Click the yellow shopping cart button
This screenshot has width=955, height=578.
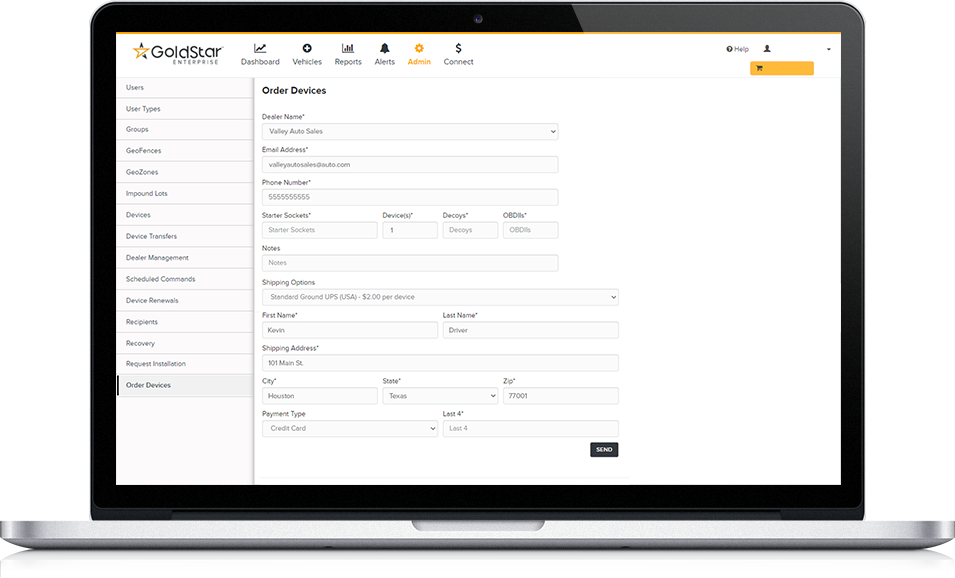coord(781,68)
